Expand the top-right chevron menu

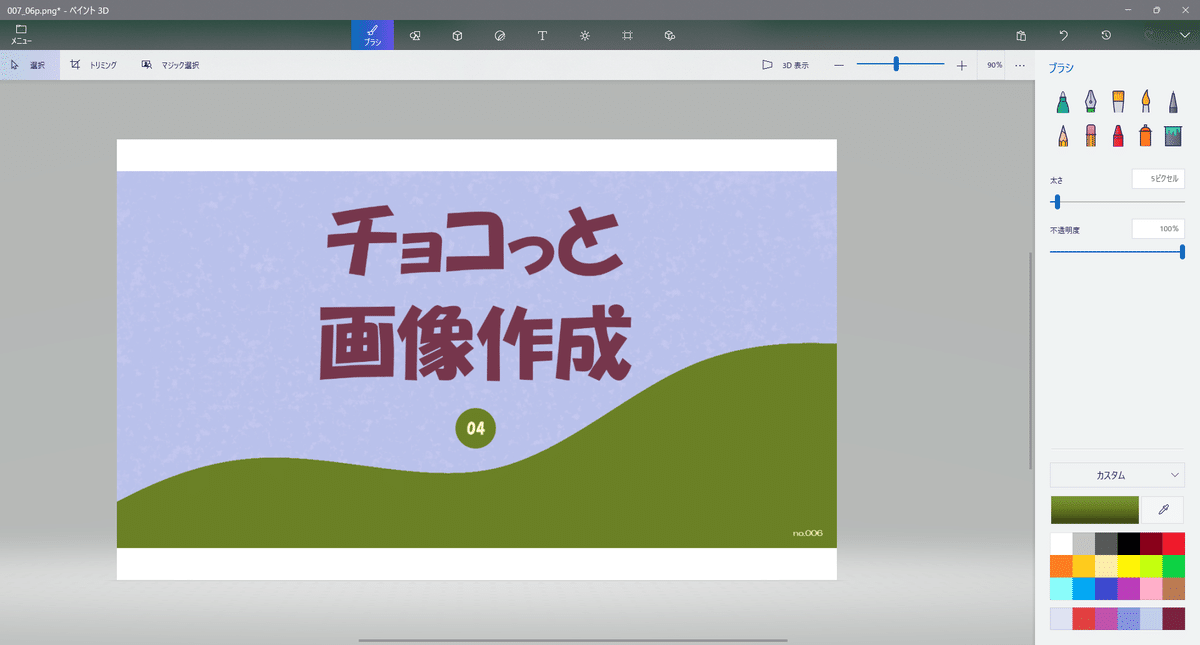(x=1185, y=35)
